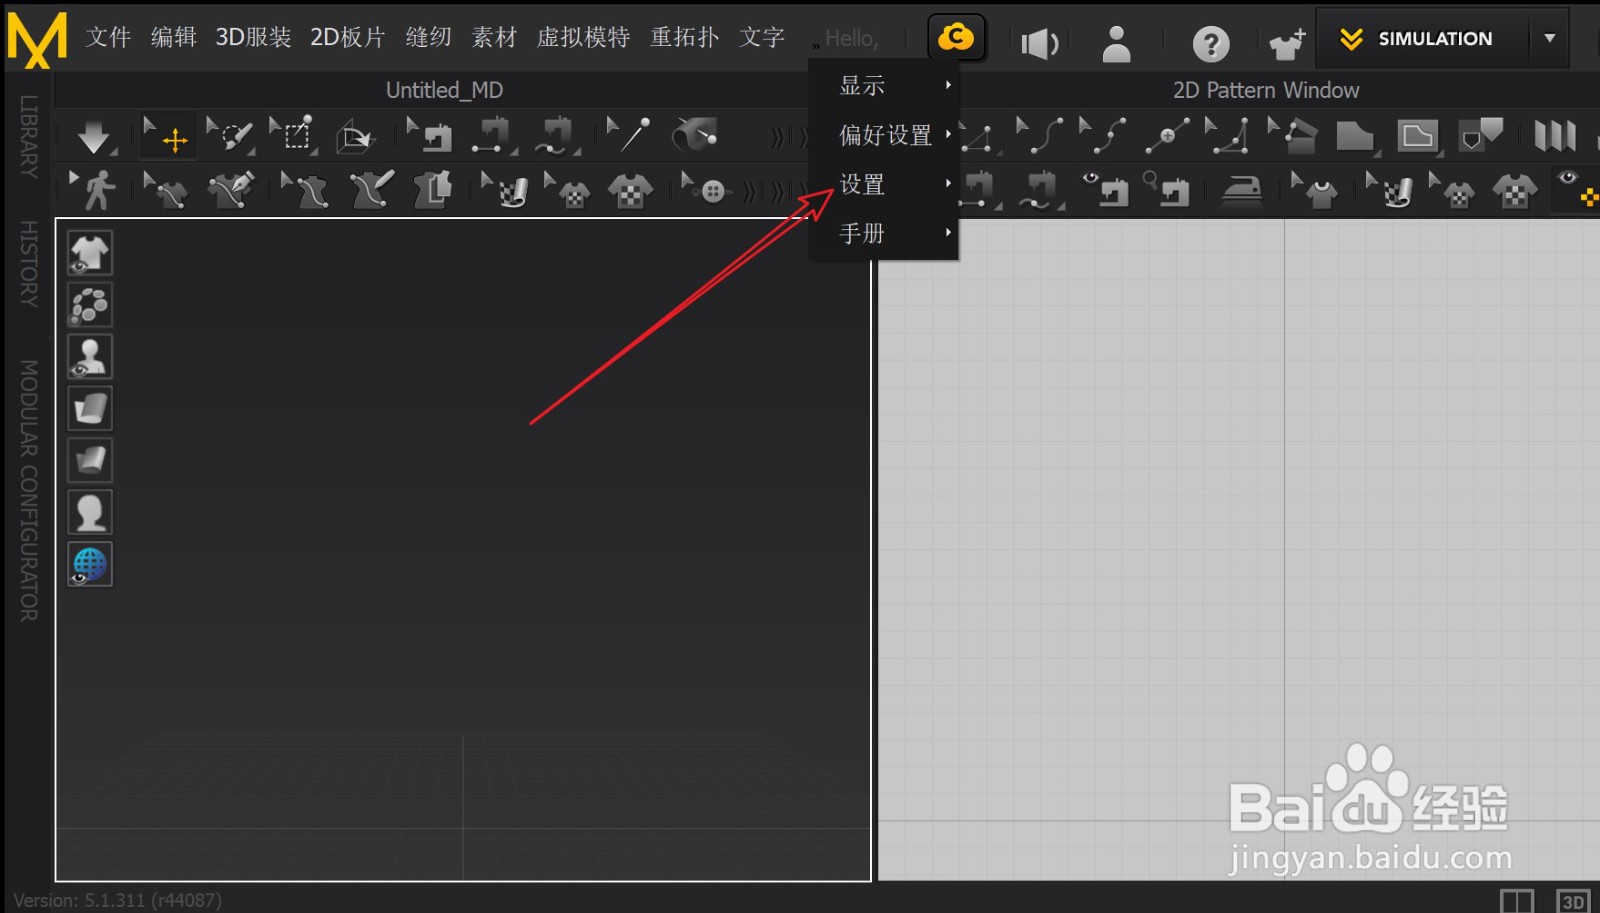Click the add garment shirt-plus icon

tap(1287, 43)
